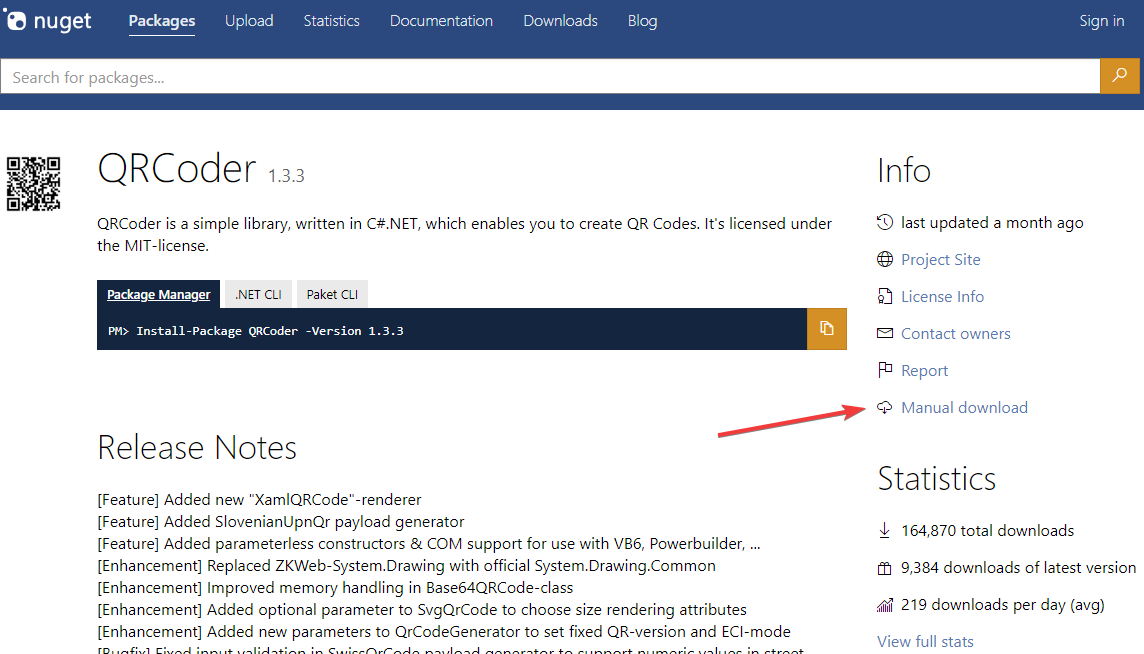This screenshot has width=1144, height=654.
Task: Open Documentation from the top menu
Action: [x=441, y=21]
